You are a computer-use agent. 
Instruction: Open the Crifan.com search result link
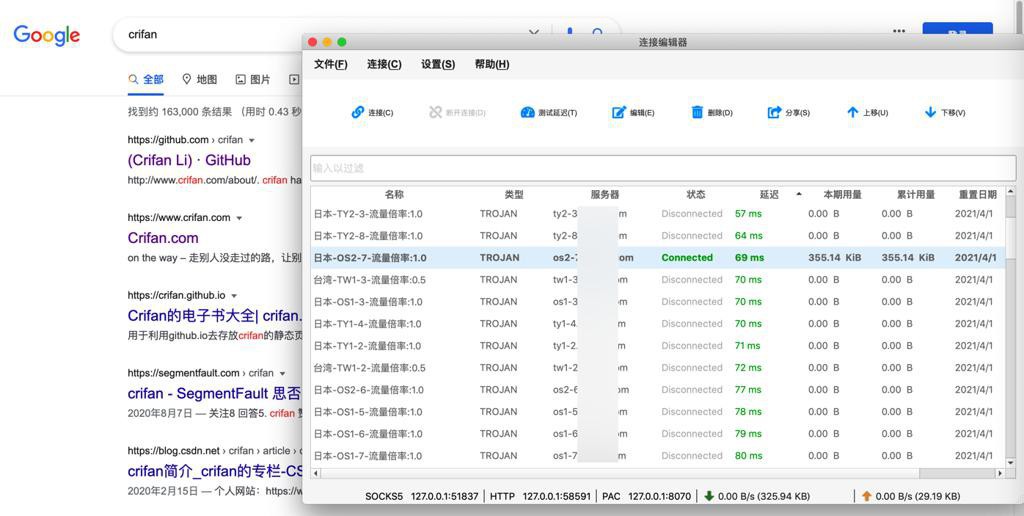tap(163, 238)
